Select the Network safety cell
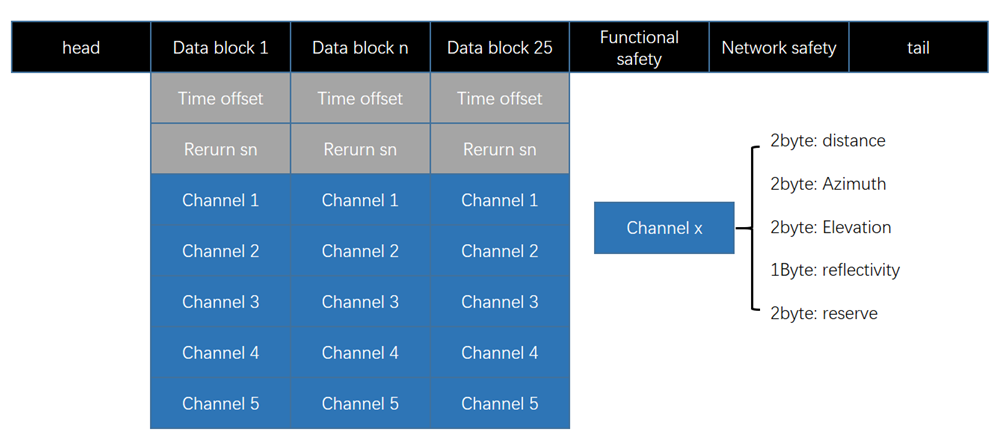 779,48
